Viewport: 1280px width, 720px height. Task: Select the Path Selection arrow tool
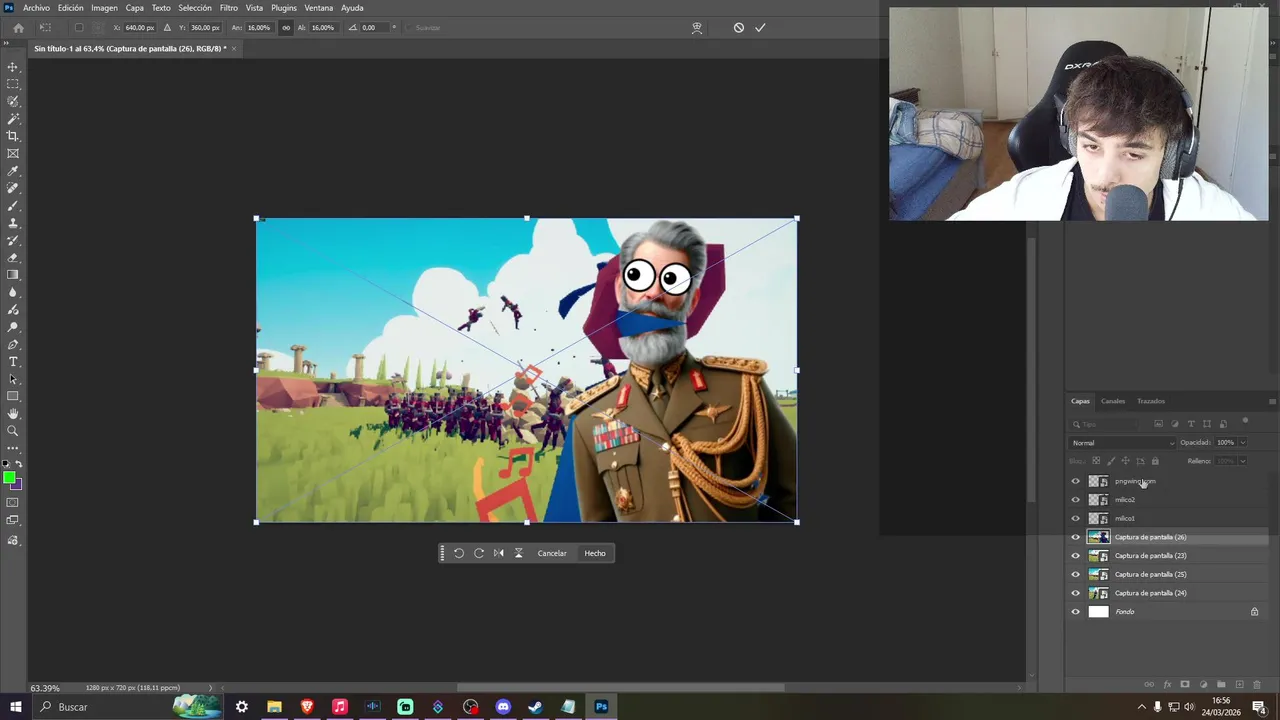click(x=13, y=379)
